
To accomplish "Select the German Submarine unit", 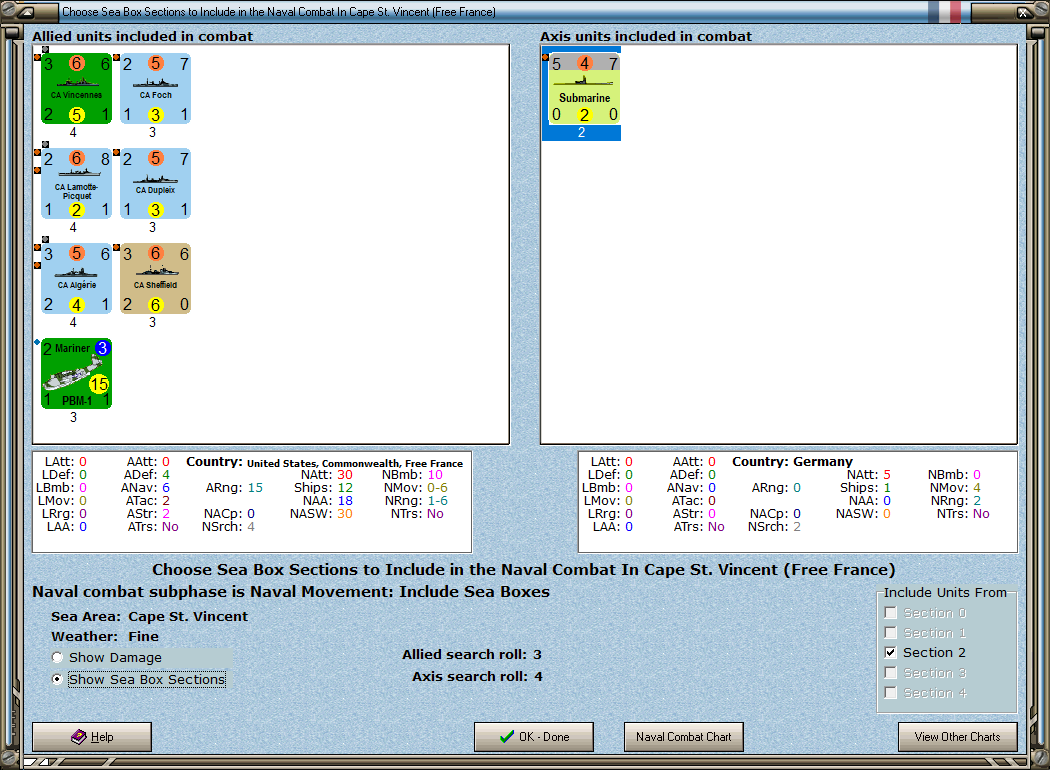I will tap(584, 89).
